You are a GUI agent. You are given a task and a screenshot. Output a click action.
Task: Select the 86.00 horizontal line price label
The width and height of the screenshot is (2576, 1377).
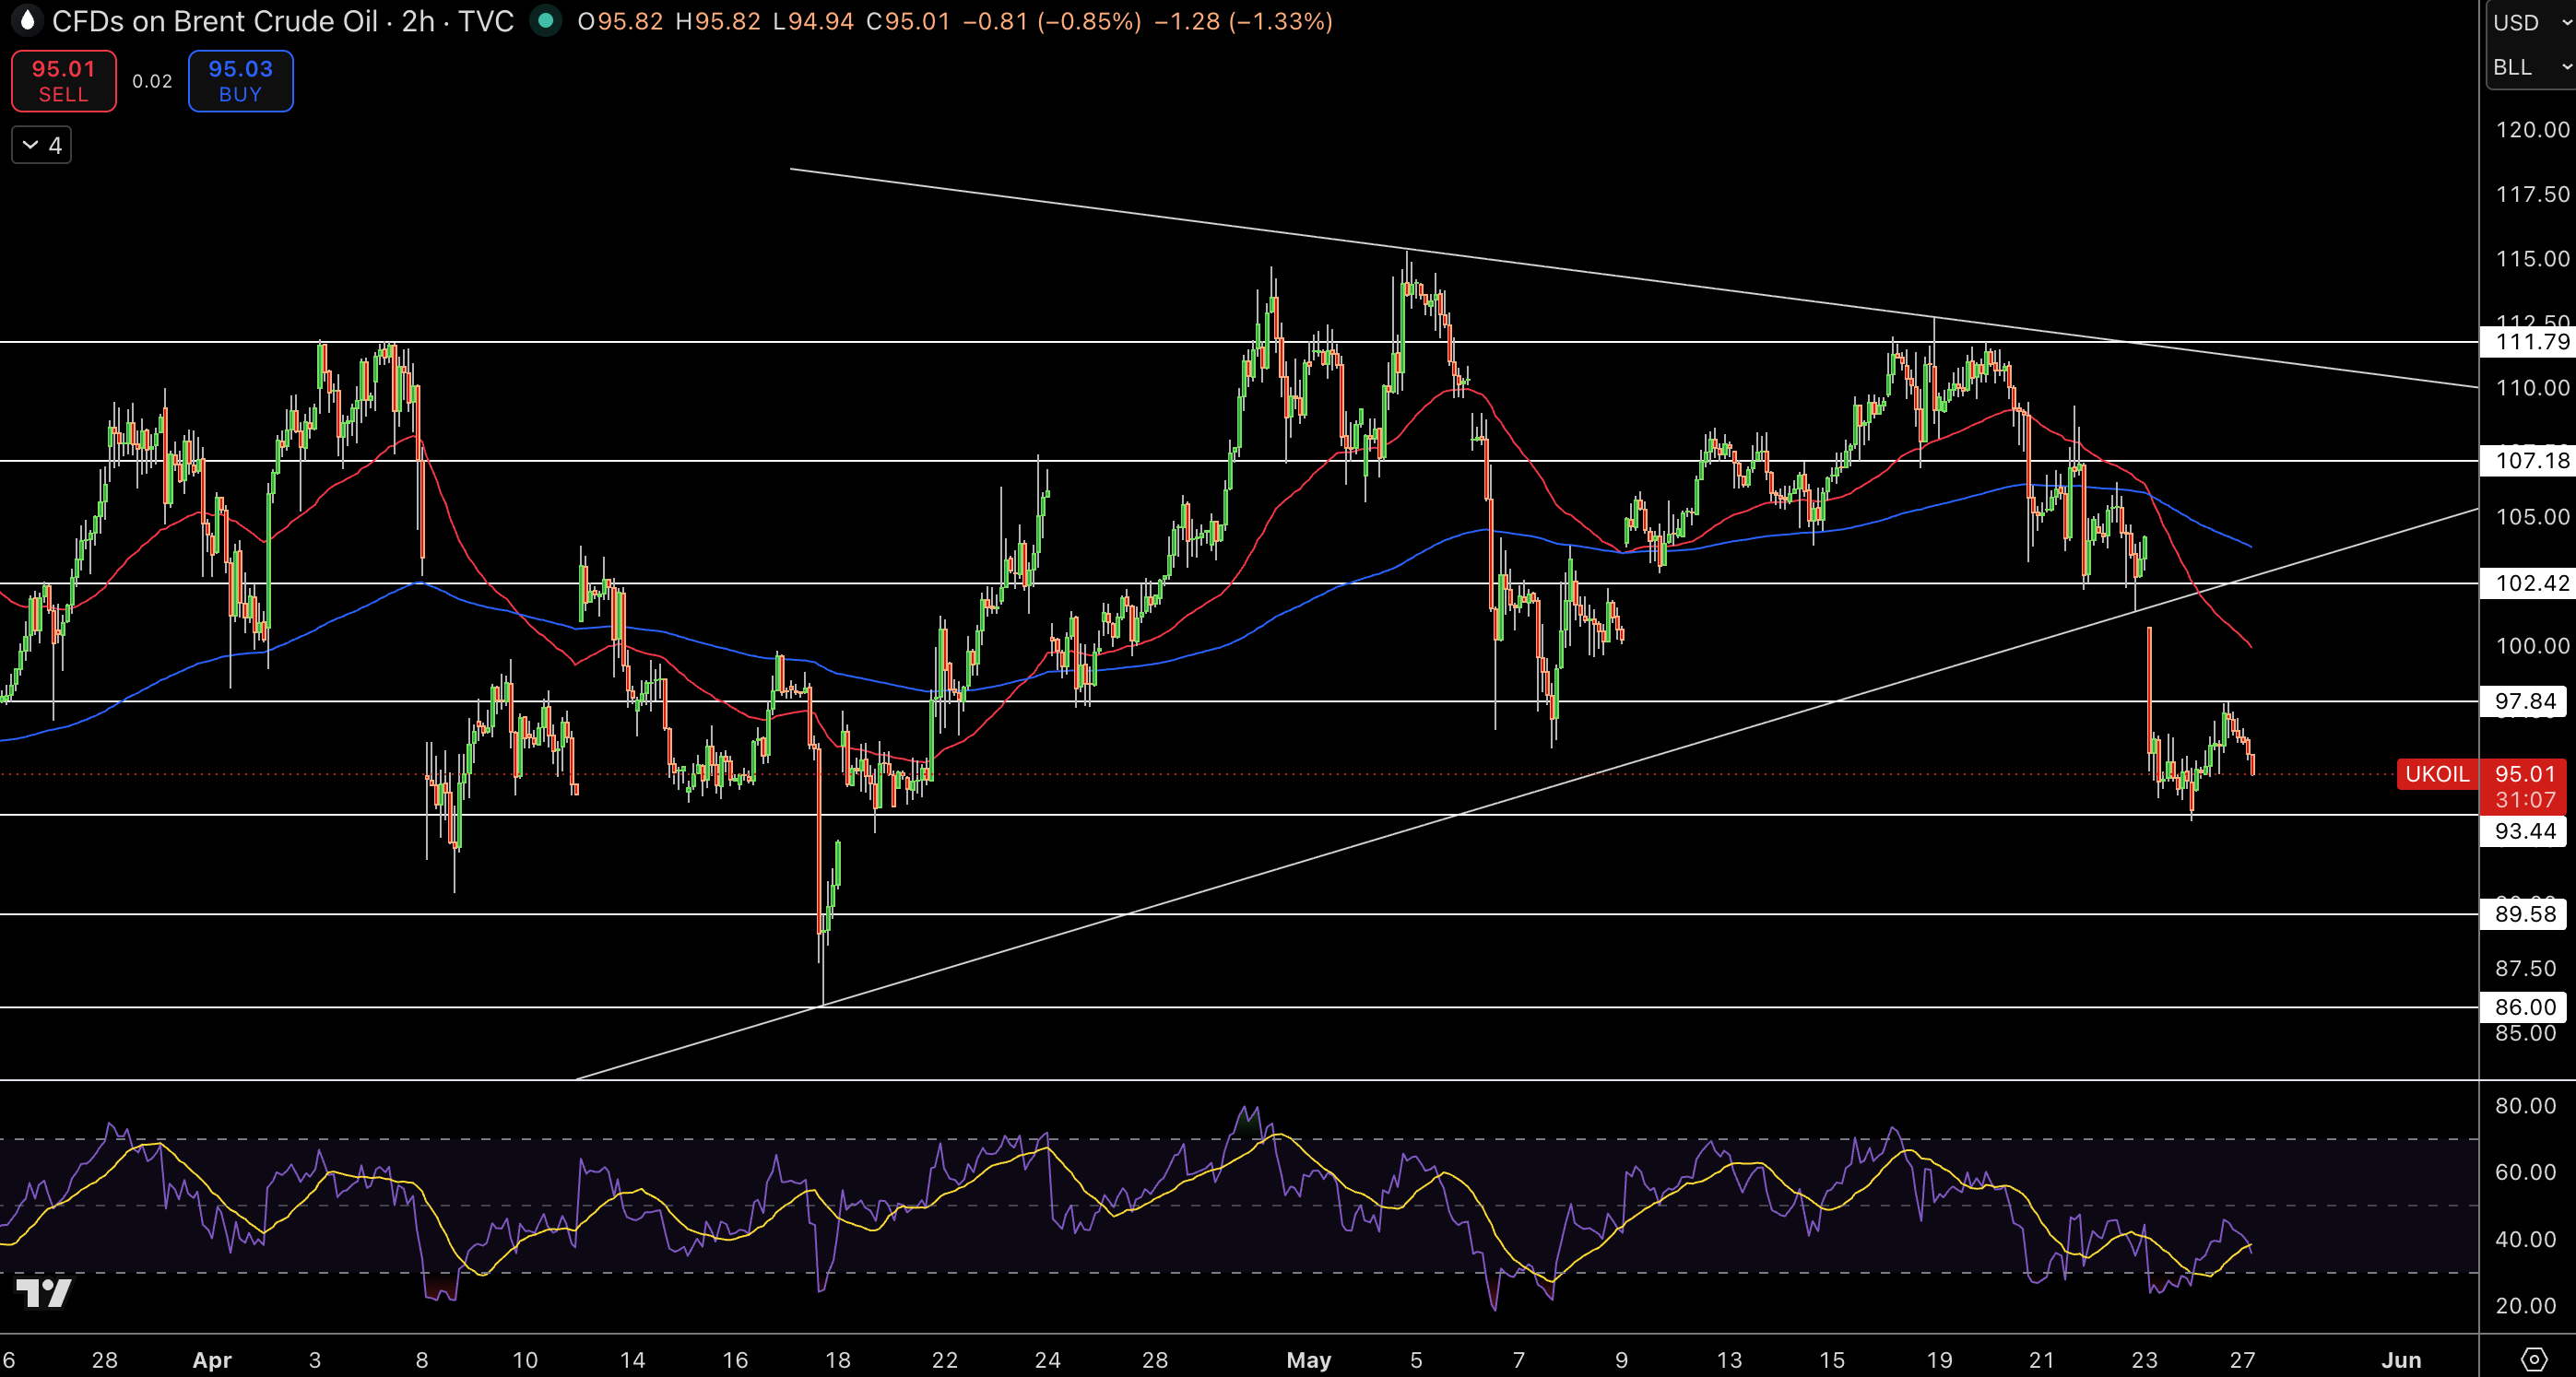[x=2524, y=1007]
